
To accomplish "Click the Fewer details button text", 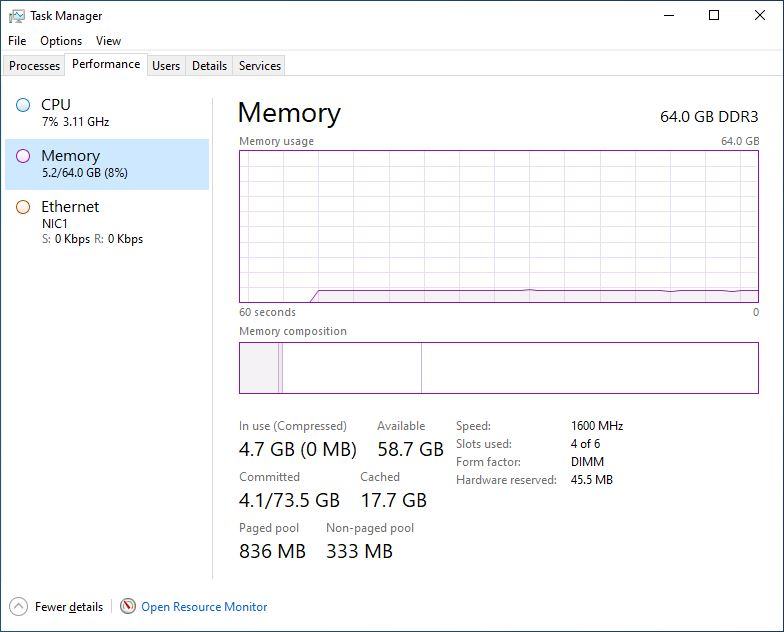I will point(69,607).
